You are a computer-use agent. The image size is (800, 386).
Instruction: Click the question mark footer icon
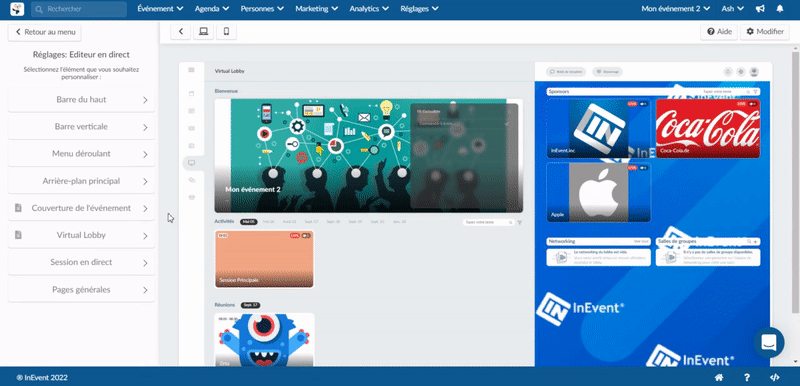coord(747,378)
